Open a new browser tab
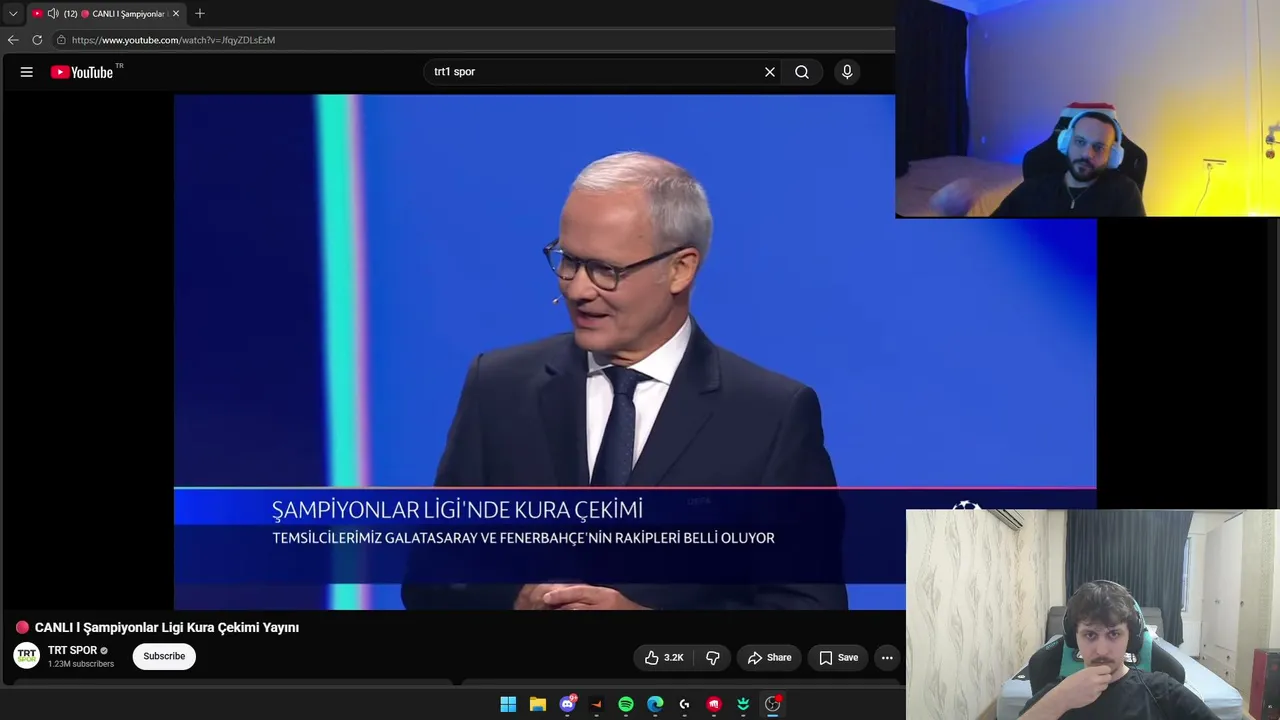The height and width of the screenshot is (720, 1280). click(x=200, y=14)
